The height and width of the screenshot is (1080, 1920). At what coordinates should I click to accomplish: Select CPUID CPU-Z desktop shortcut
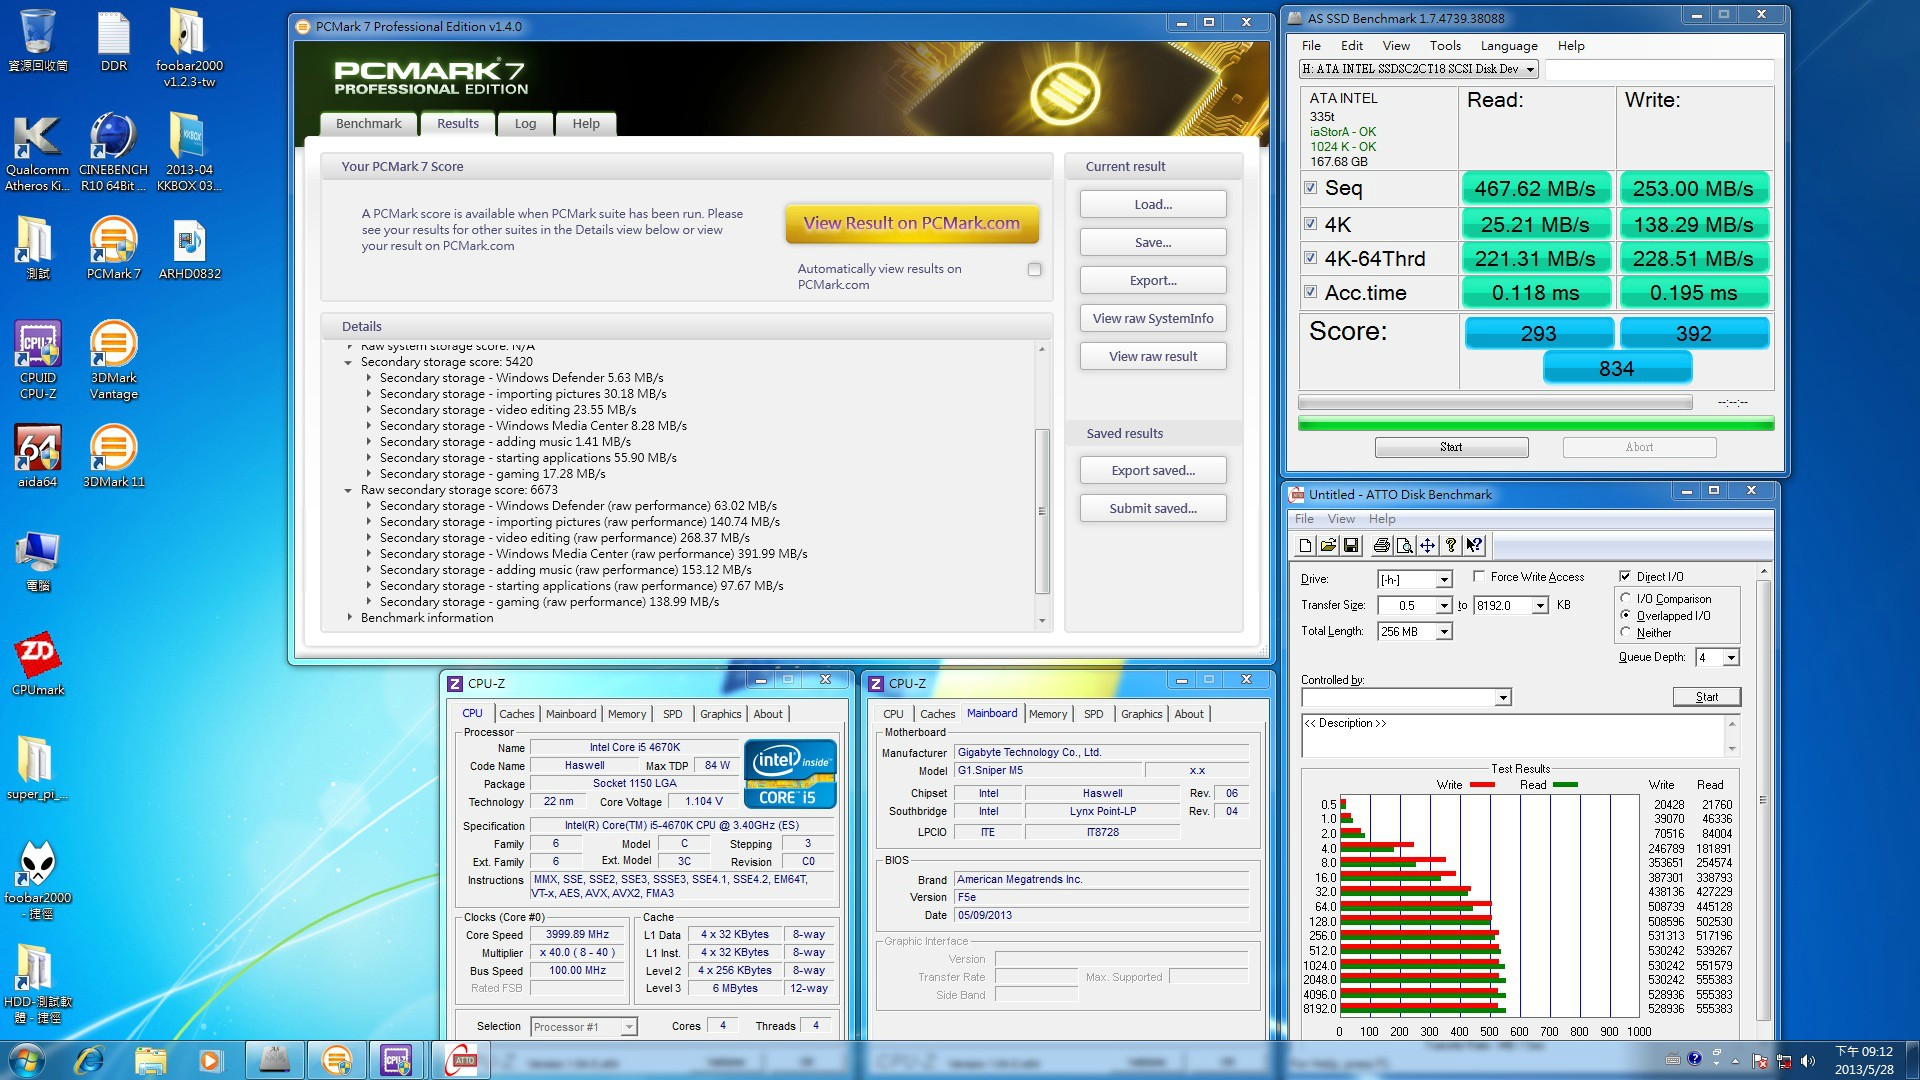pos(38,361)
